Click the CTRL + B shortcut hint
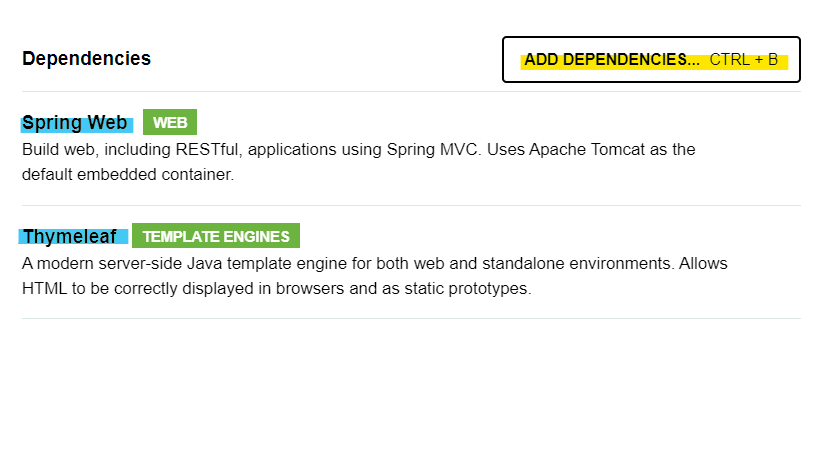This screenshot has height=472, width=817. [744, 59]
